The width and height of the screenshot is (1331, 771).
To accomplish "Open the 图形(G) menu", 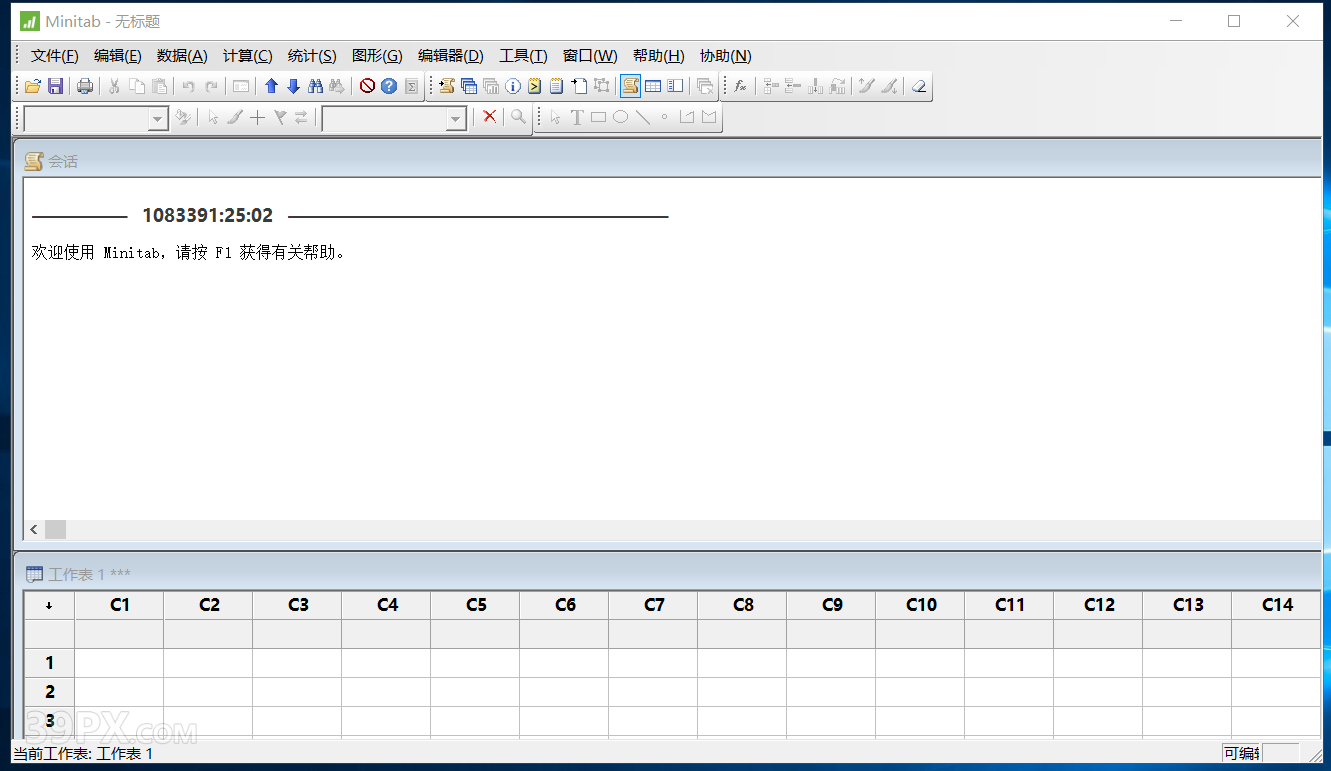I will coord(377,56).
